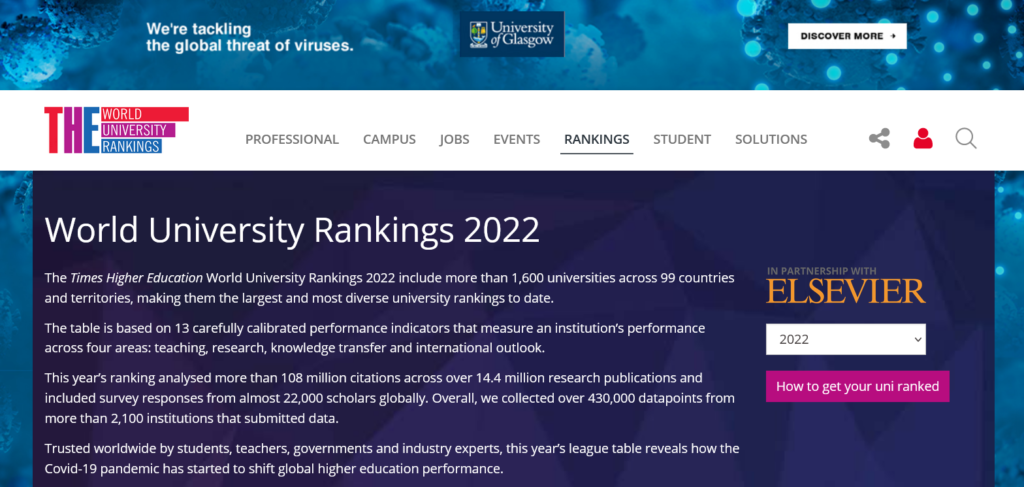Click the University of Glasgow logo

click(511, 34)
